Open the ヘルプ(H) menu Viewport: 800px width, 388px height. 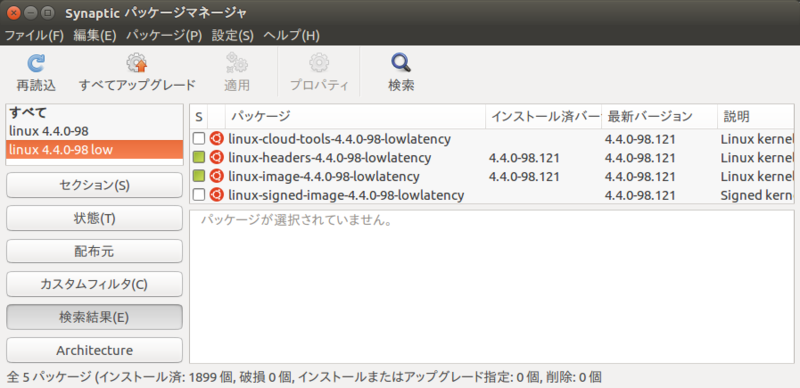click(x=292, y=36)
